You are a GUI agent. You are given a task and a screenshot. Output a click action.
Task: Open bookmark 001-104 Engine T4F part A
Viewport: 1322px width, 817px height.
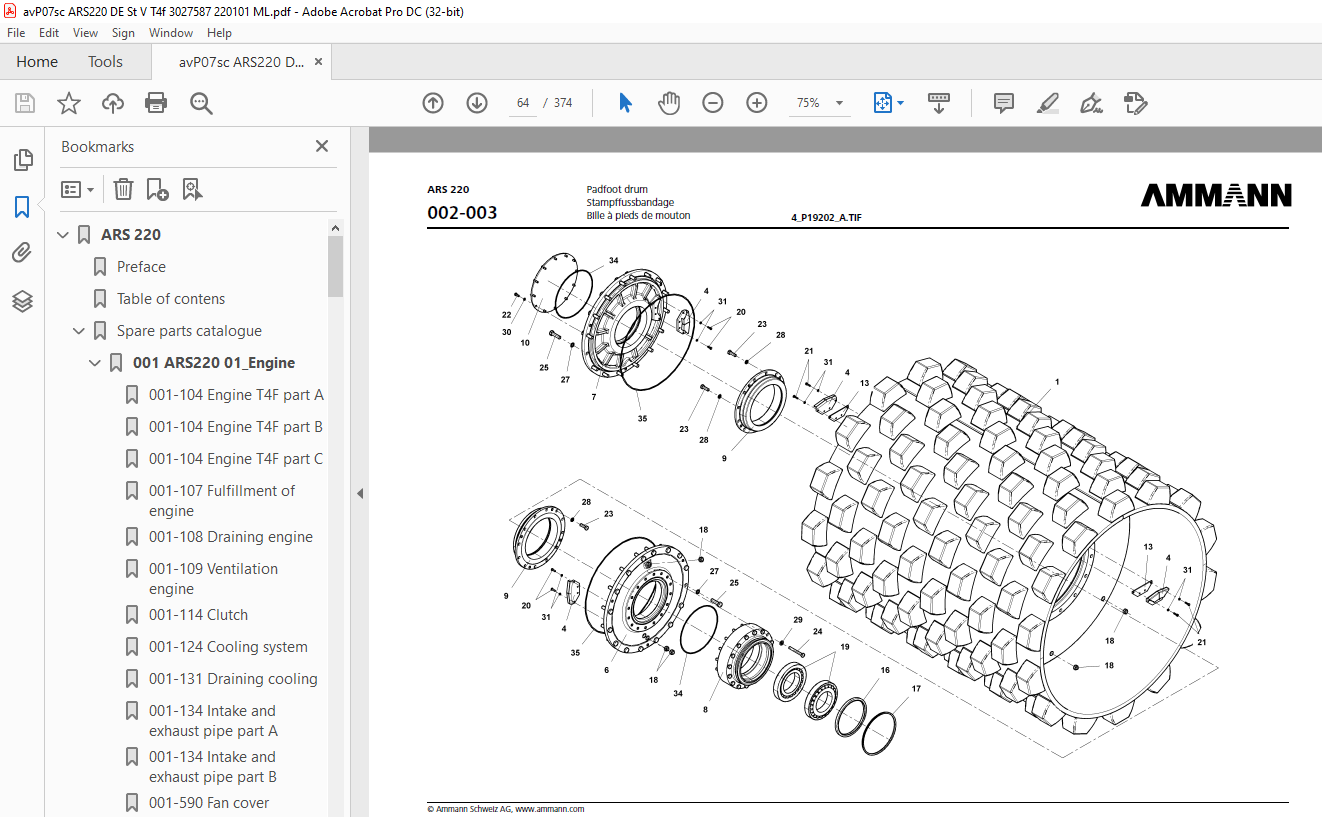click(x=236, y=395)
